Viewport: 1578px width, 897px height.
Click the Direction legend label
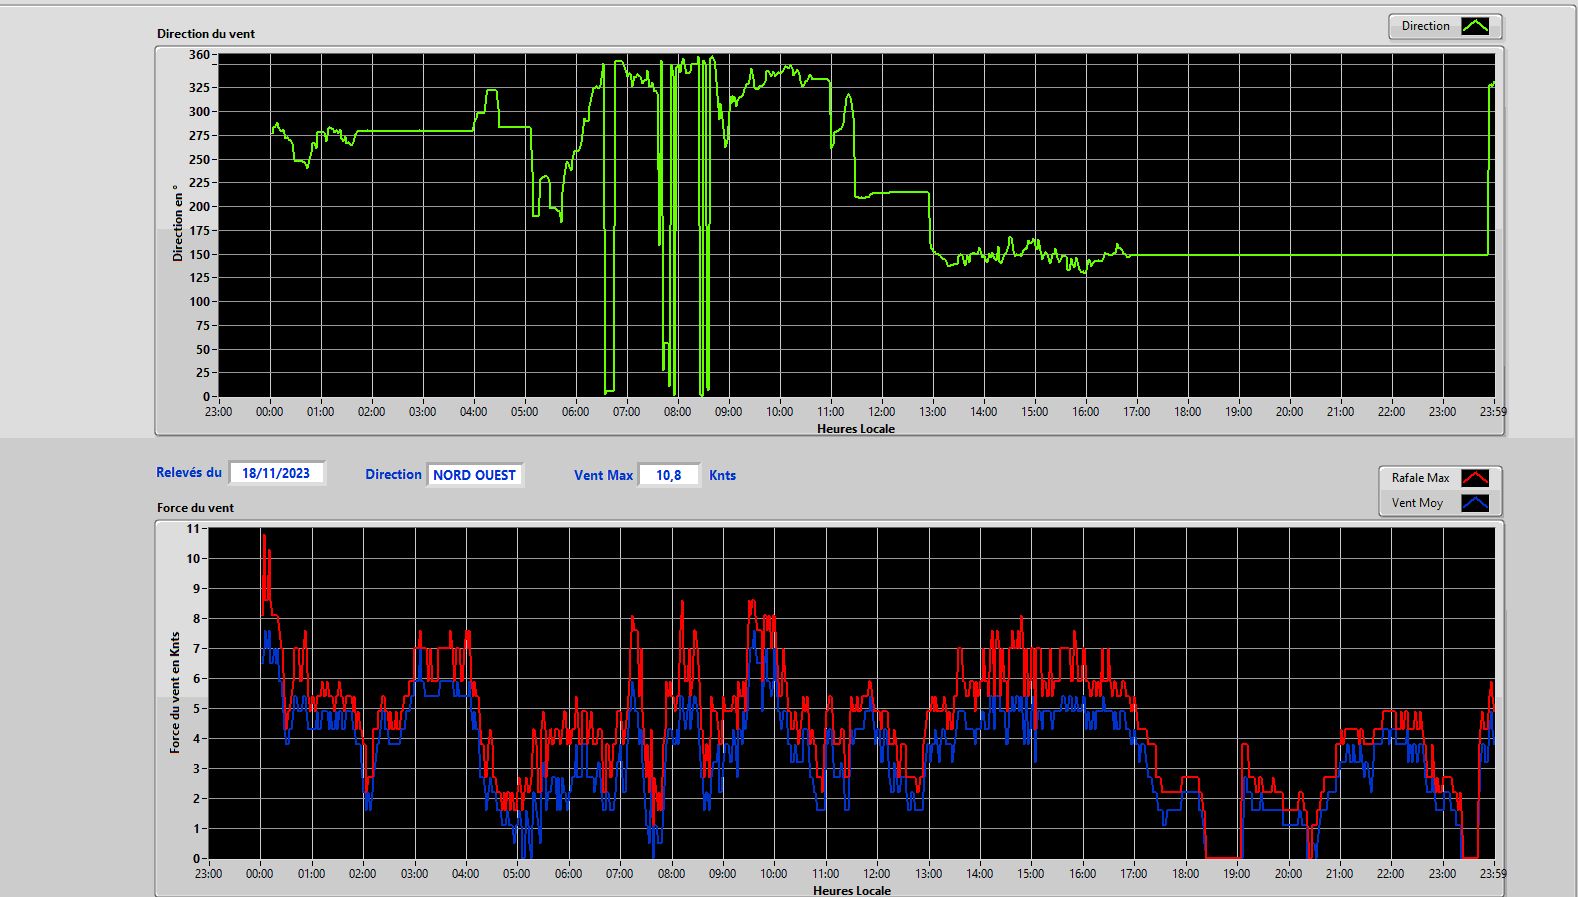tap(1425, 26)
